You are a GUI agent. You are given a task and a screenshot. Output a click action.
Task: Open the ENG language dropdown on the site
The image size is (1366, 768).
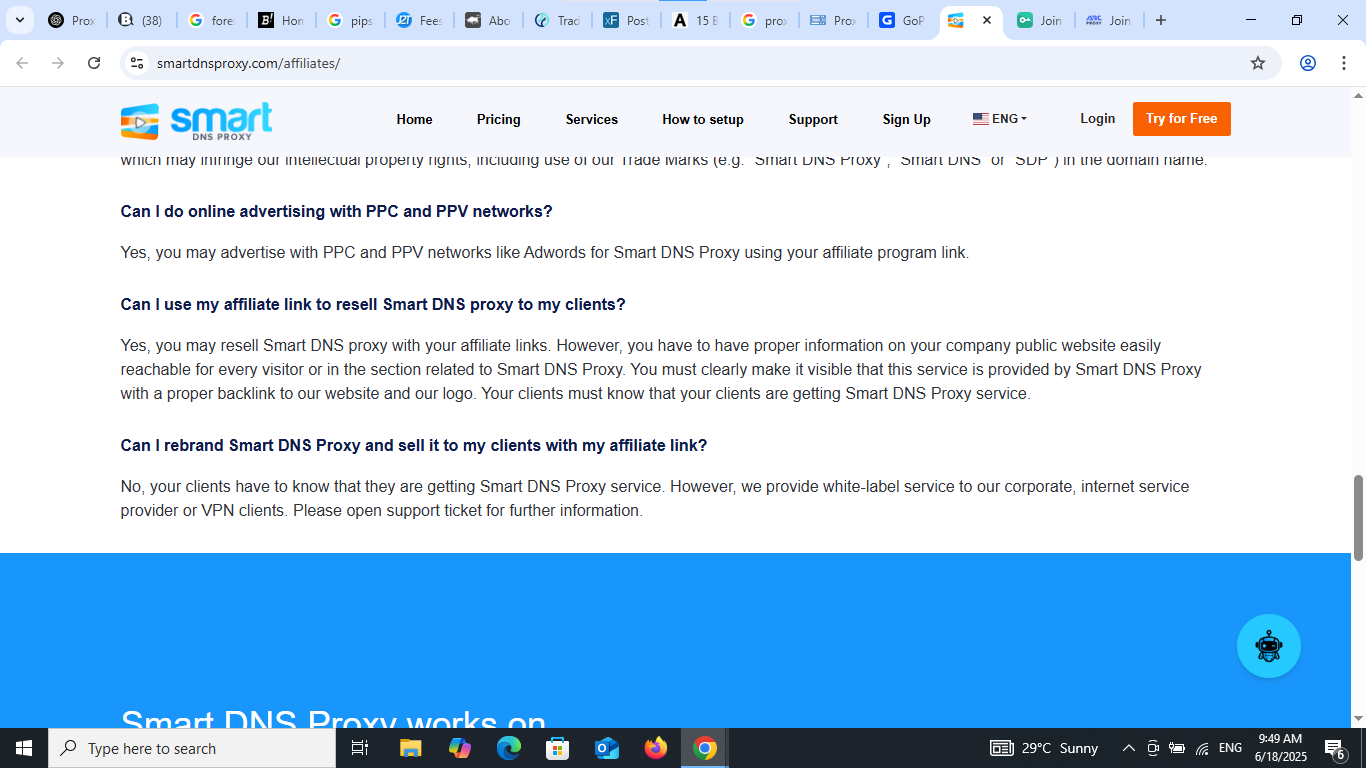[1000, 118]
